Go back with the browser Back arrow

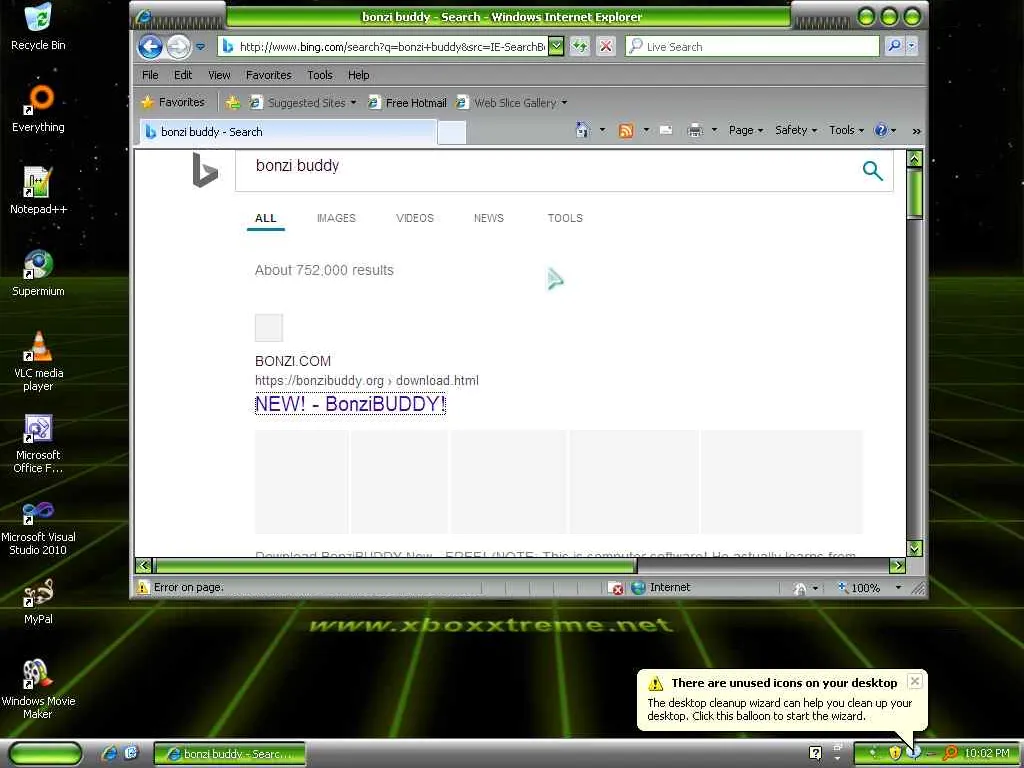pos(150,46)
